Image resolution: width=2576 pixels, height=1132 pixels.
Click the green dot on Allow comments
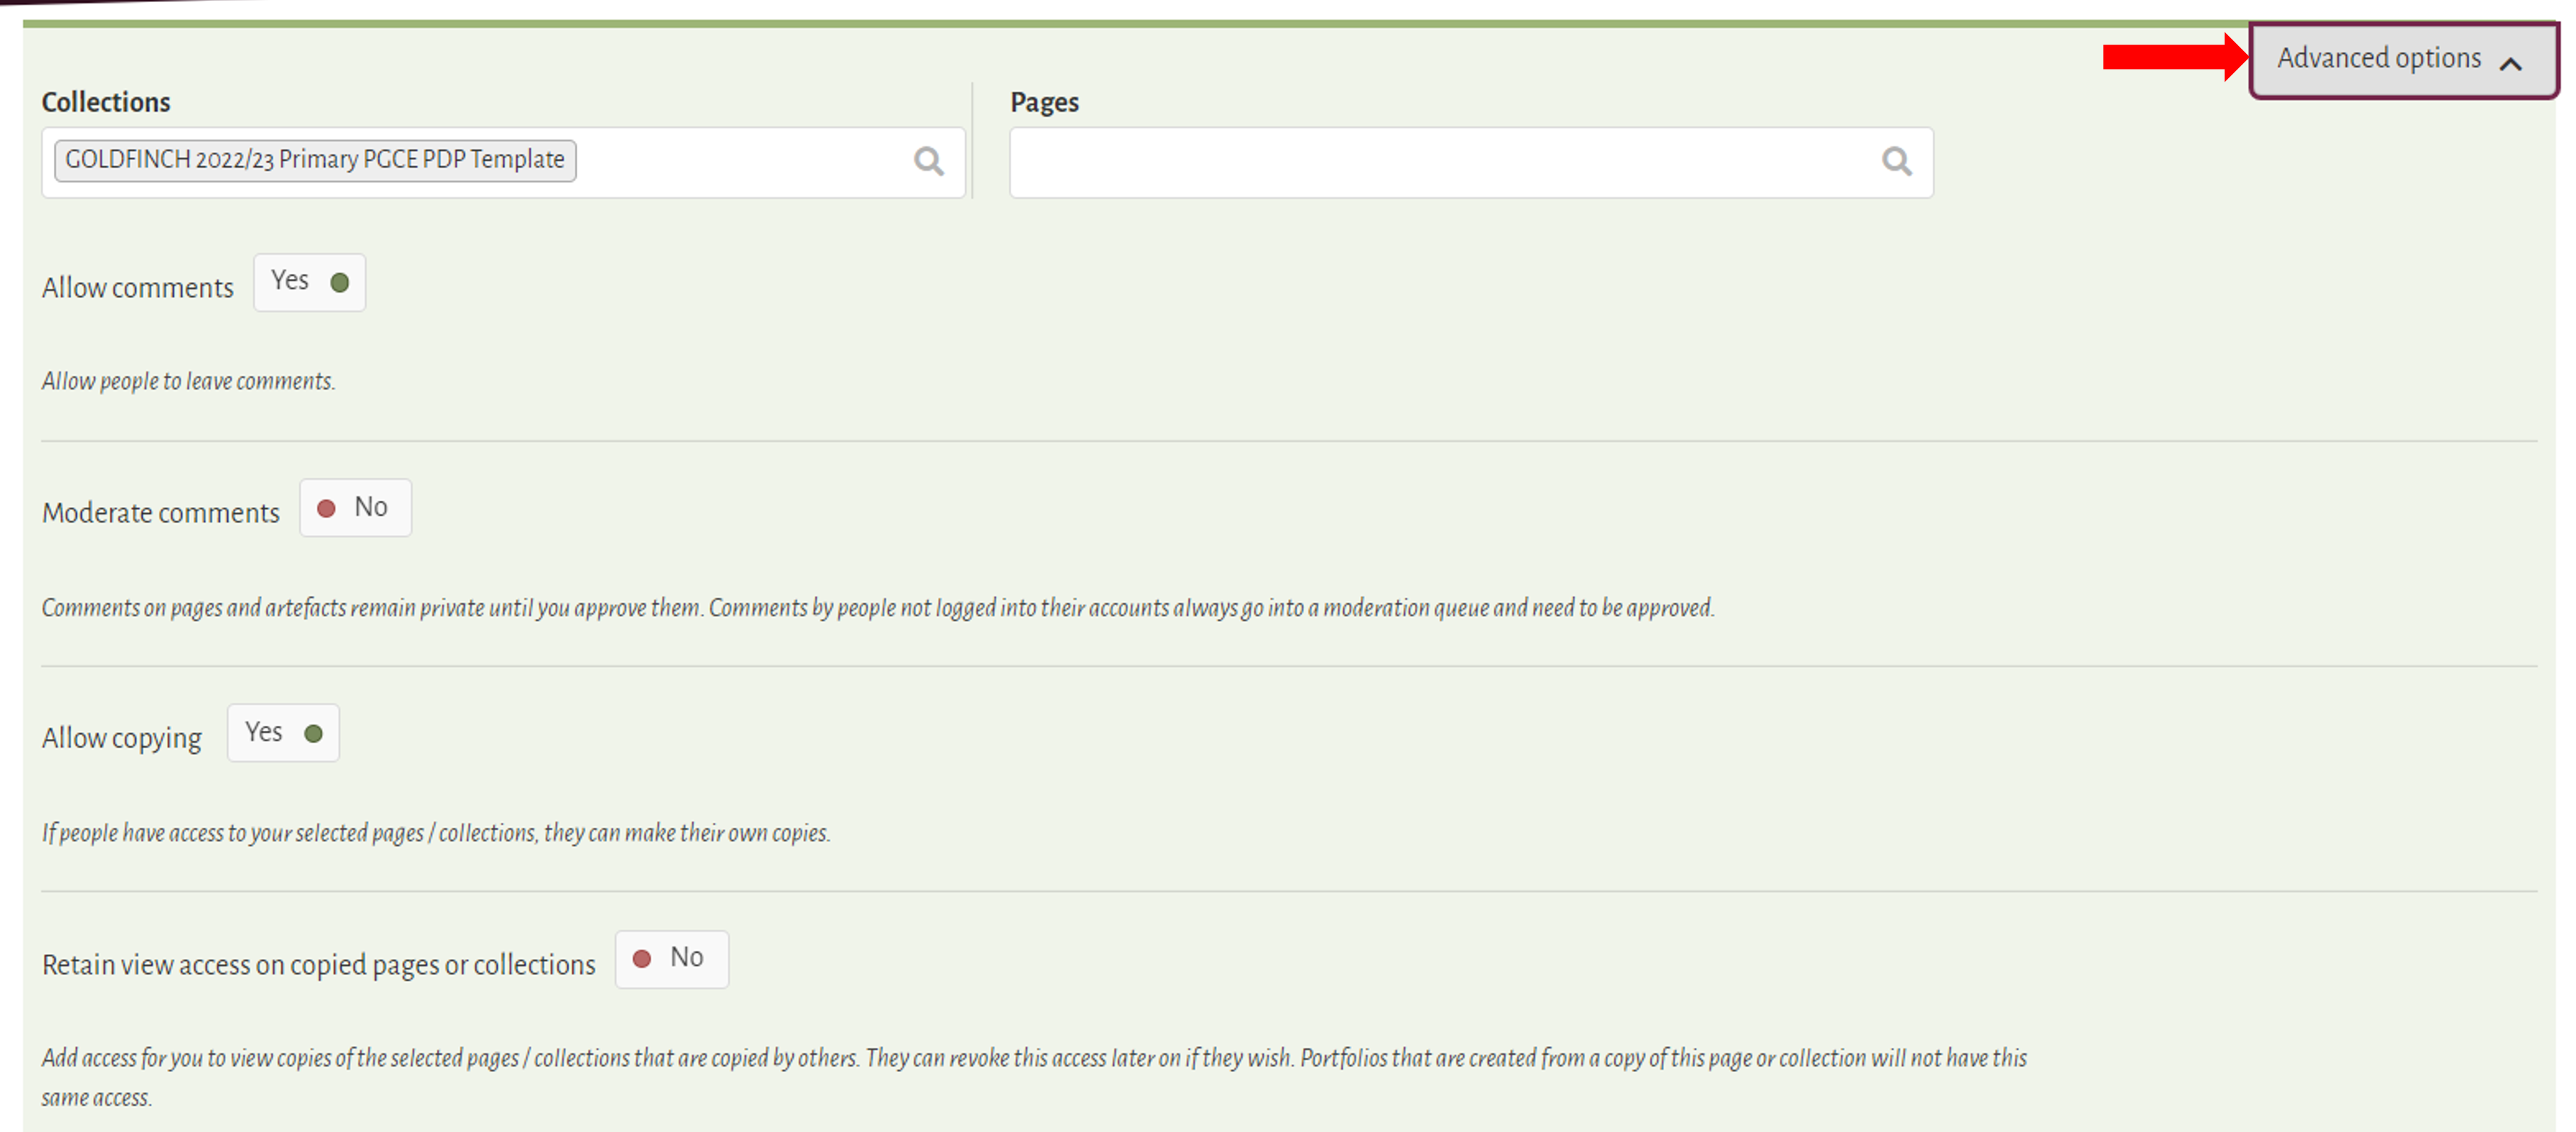pos(340,283)
